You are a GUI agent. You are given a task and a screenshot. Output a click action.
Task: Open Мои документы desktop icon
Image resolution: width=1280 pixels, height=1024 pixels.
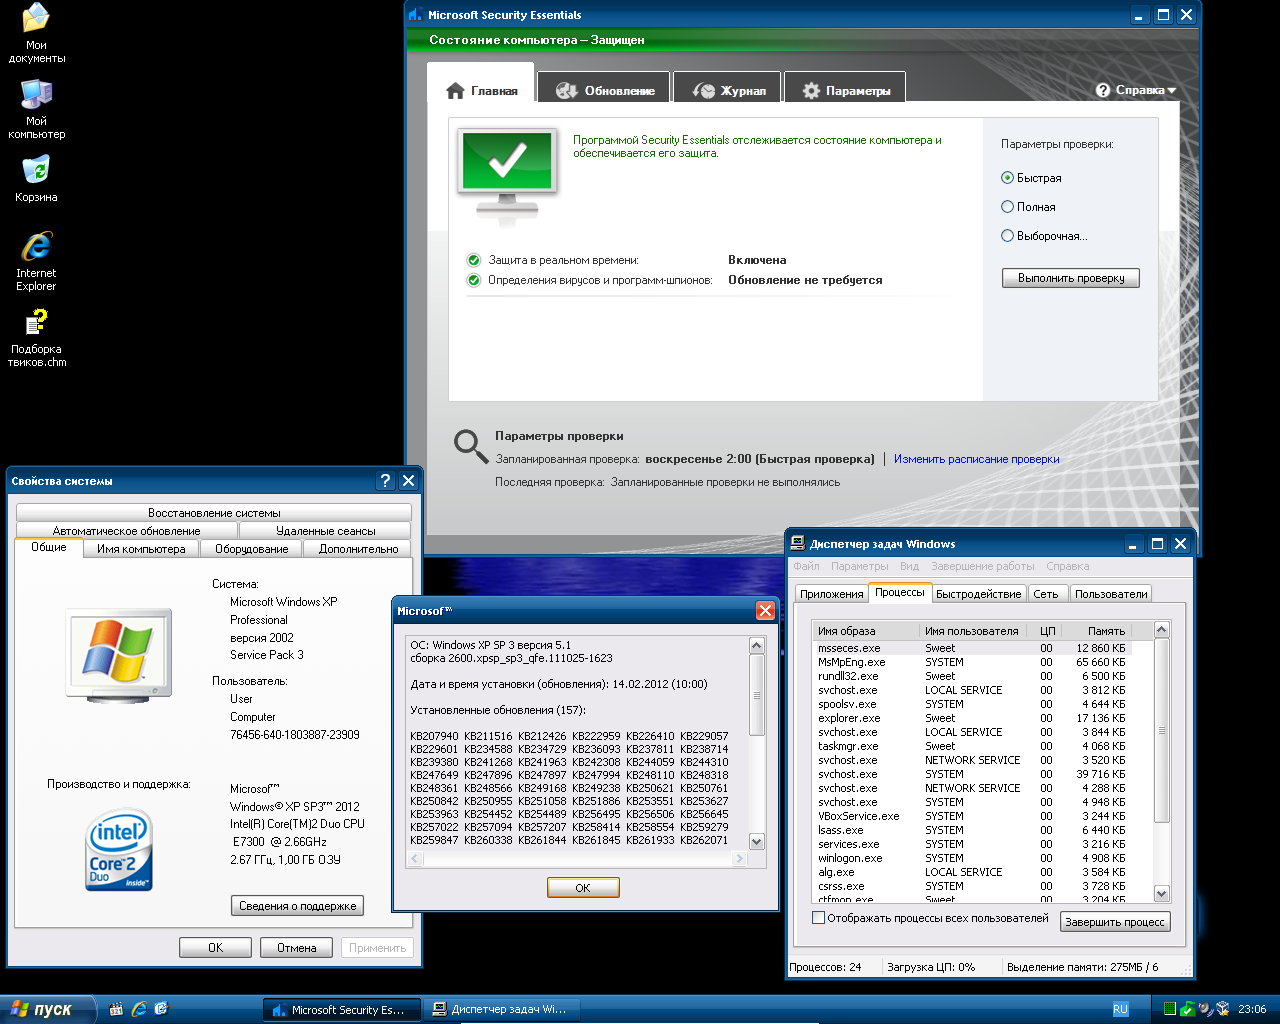point(36,33)
